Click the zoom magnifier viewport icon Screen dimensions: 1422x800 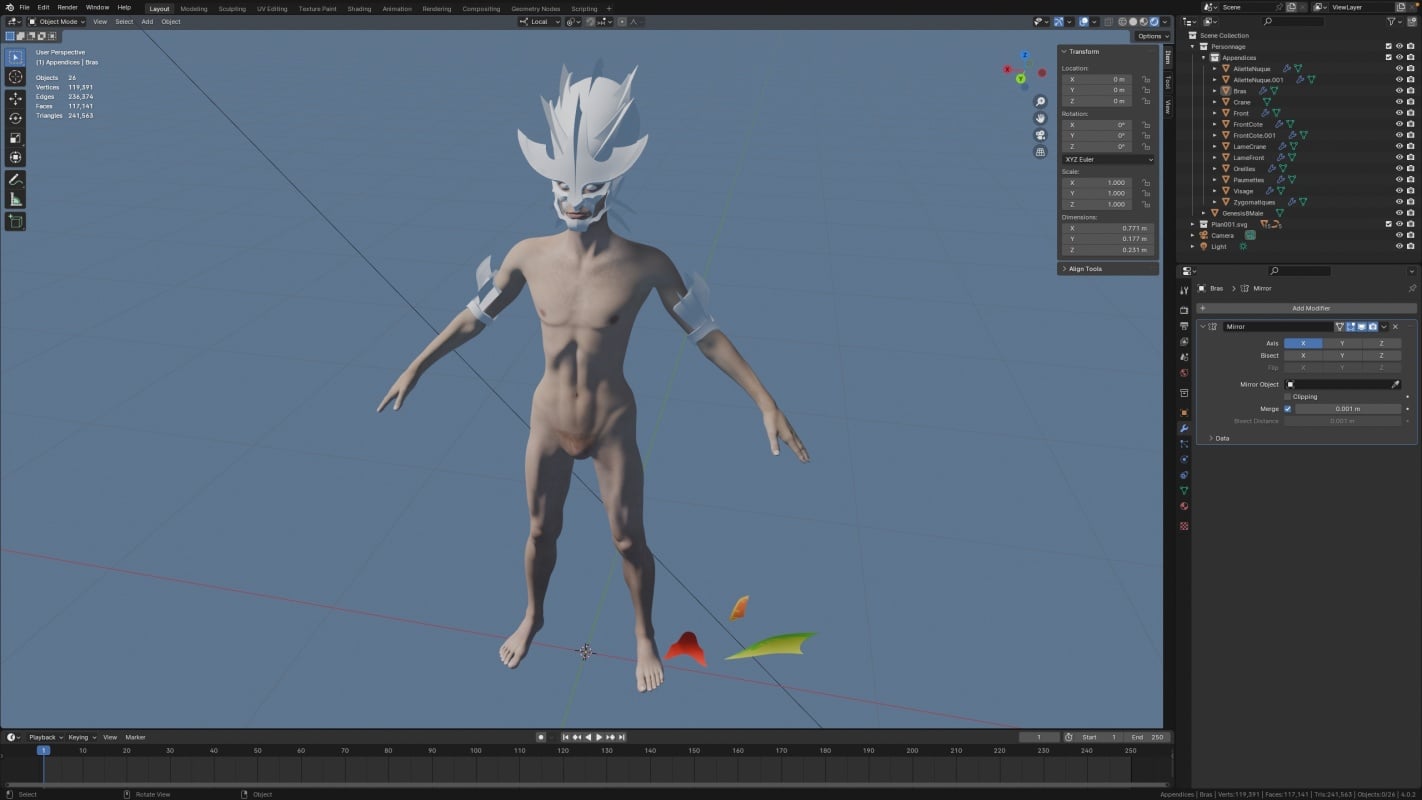pos(1040,102)
